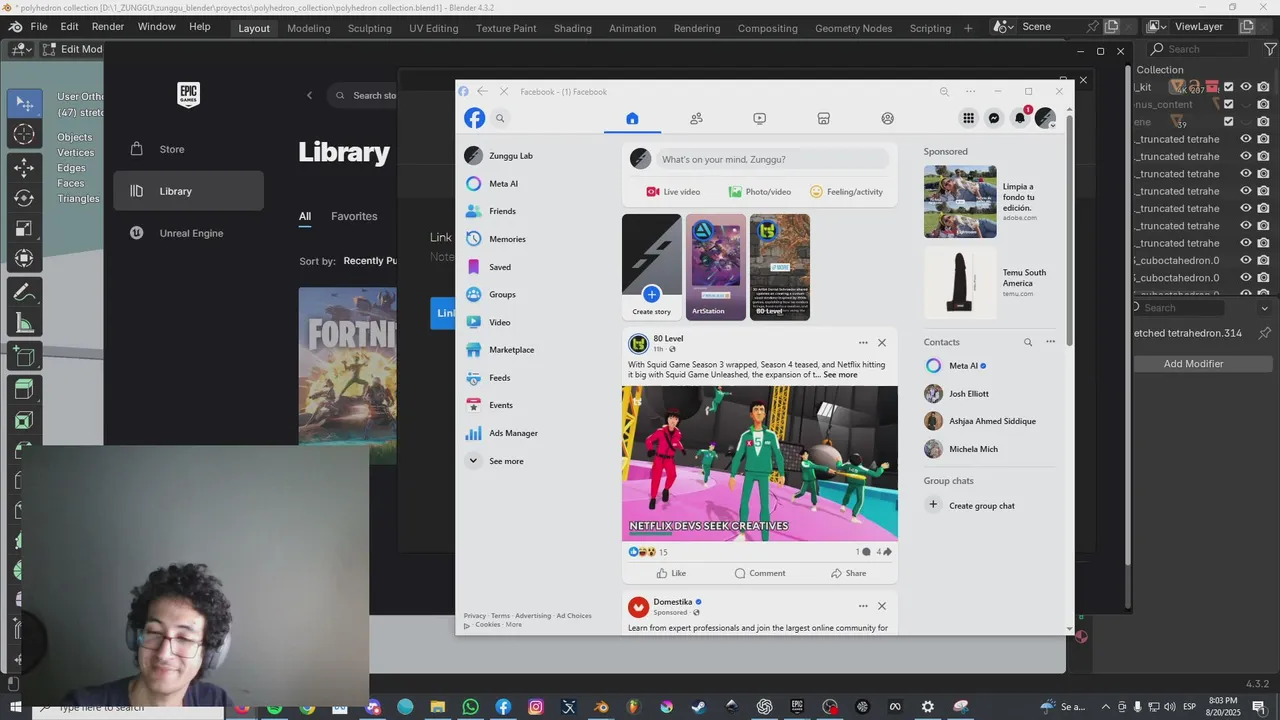This screenshot has height=720, width=1280.
Task: Open Contacts options three-dot icon
Action: pos(1050,342)
